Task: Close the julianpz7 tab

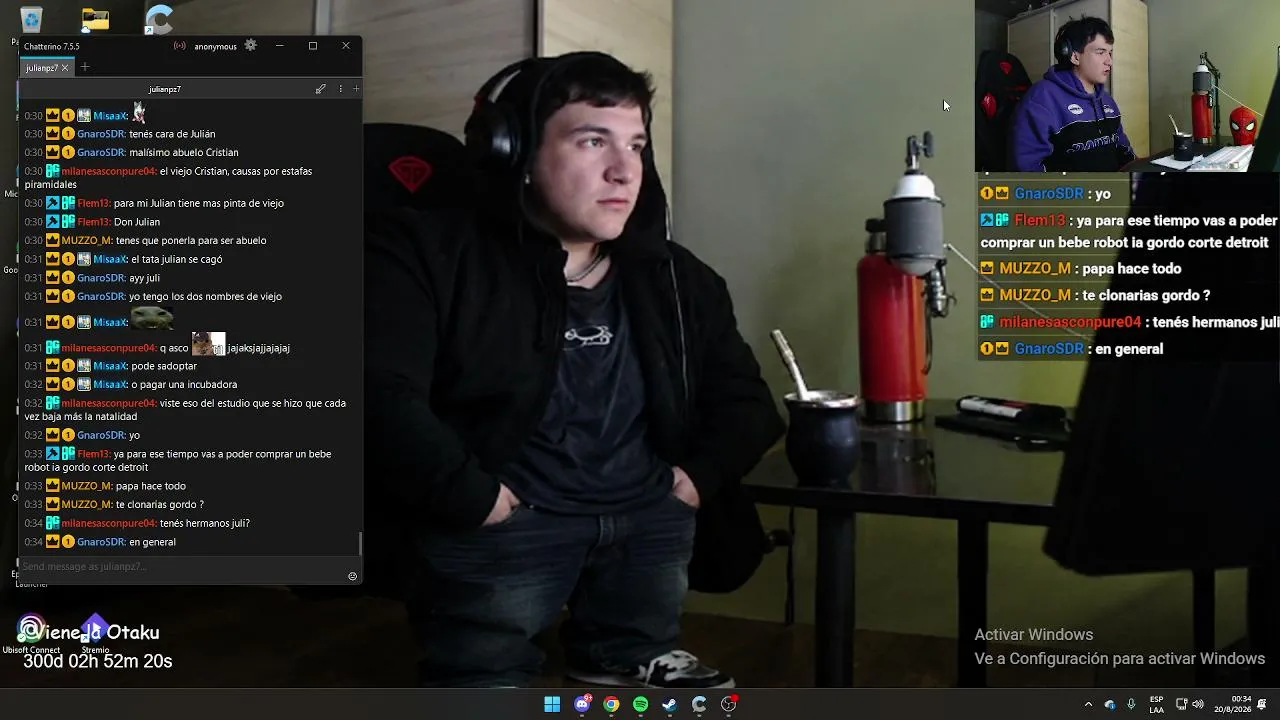Action: (x=65, y=68)
